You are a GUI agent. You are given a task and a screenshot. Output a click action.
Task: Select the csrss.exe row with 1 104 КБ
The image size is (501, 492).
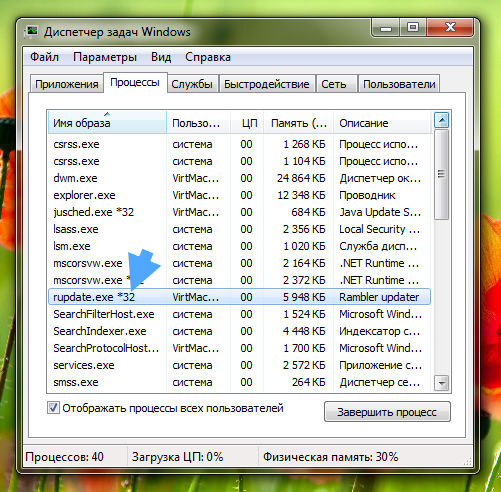click(x=239, y=161)
